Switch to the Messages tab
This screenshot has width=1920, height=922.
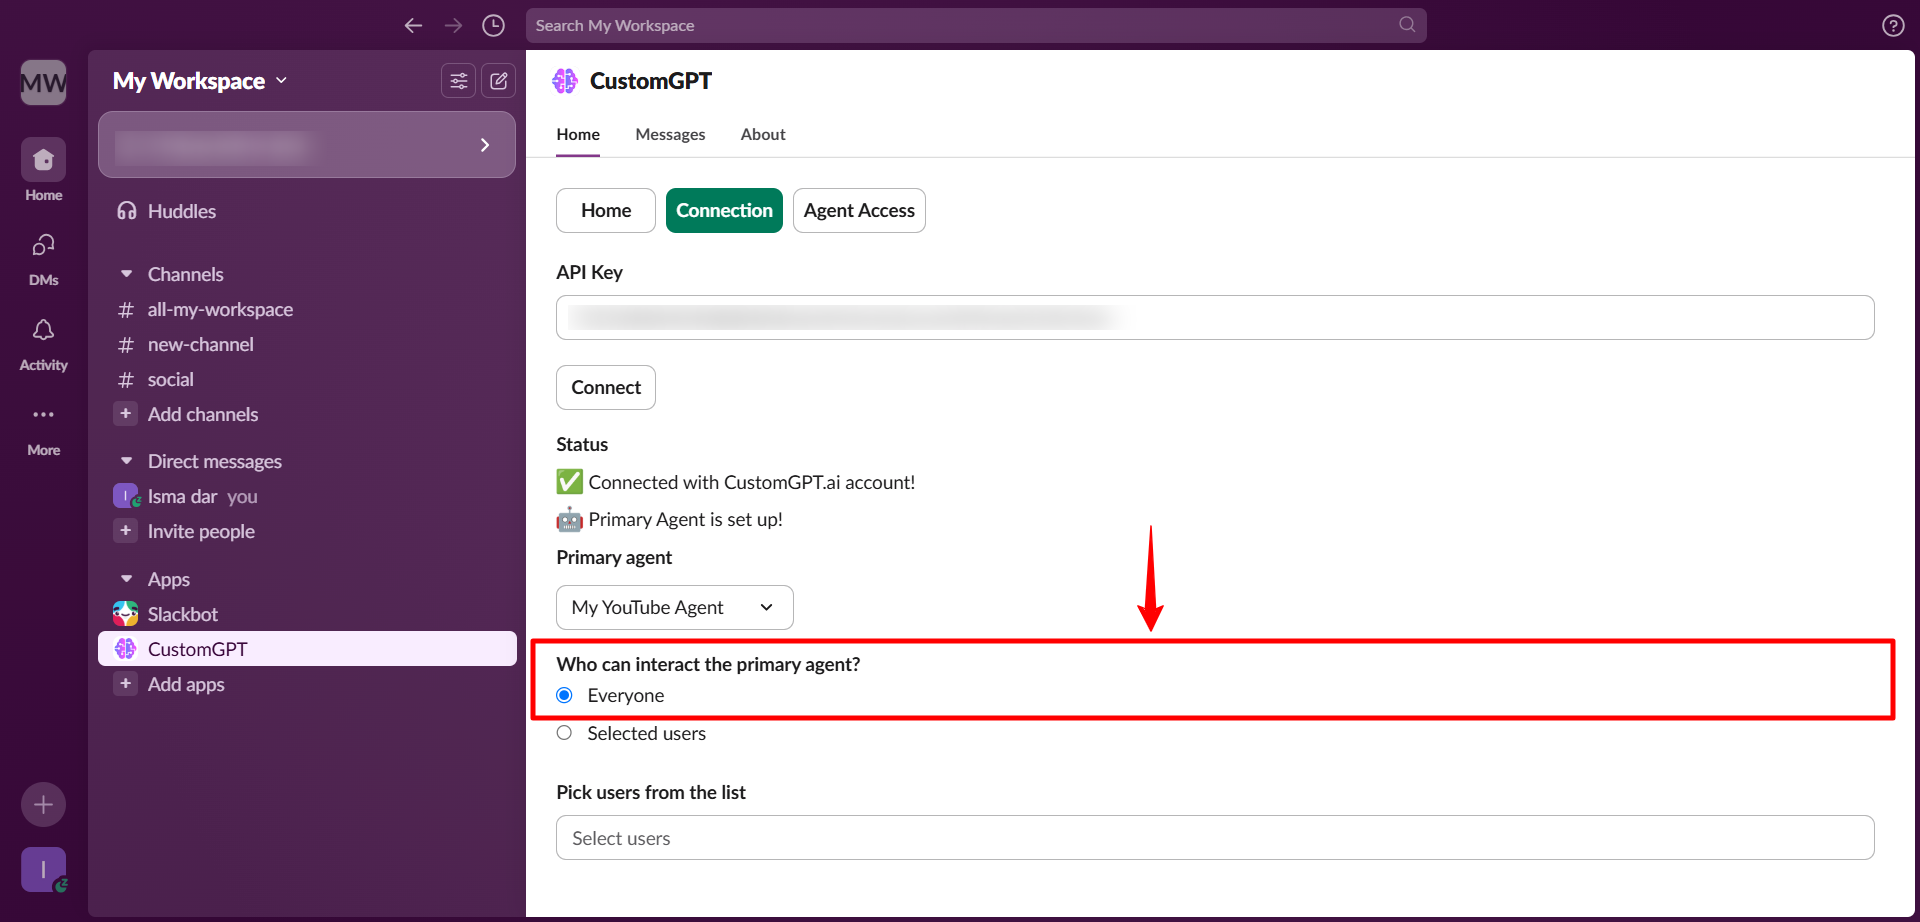click(670, 134)
